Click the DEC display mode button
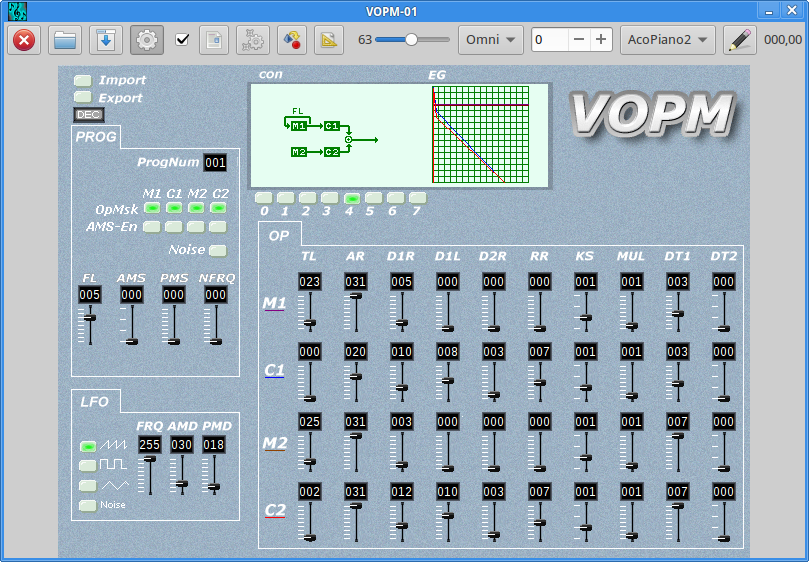 (89, 115)
